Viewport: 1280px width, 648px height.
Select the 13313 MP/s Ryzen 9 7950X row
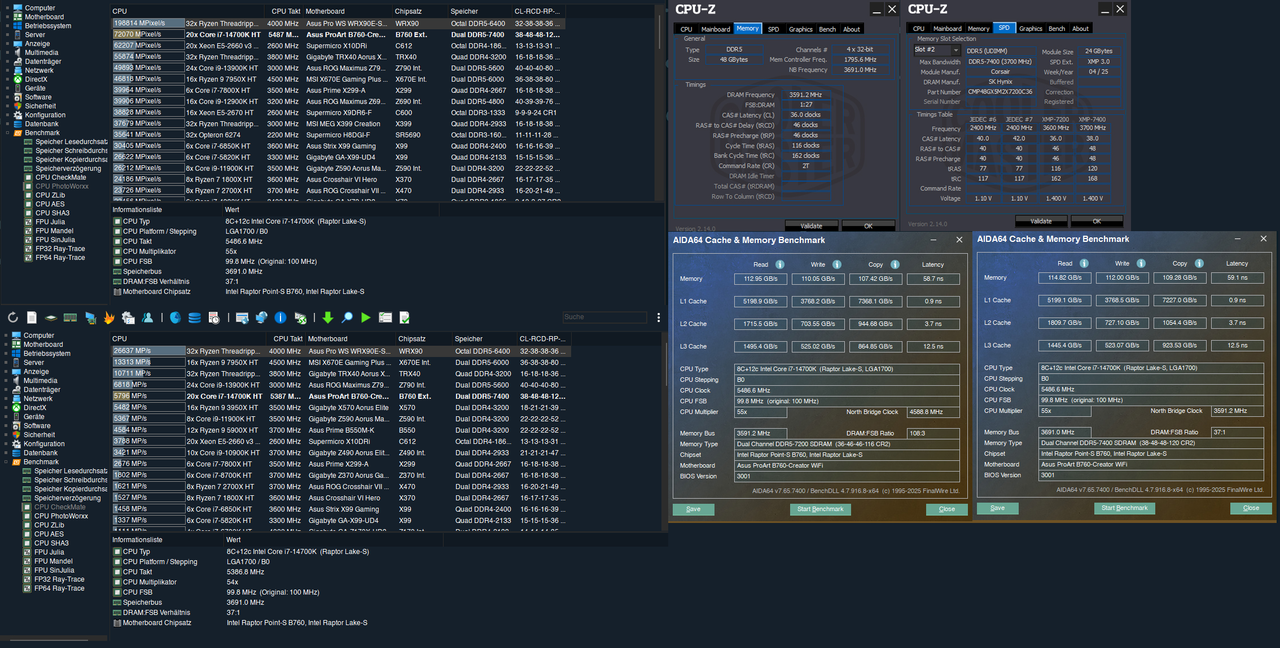pyautogui.click(x=340, y=362)
